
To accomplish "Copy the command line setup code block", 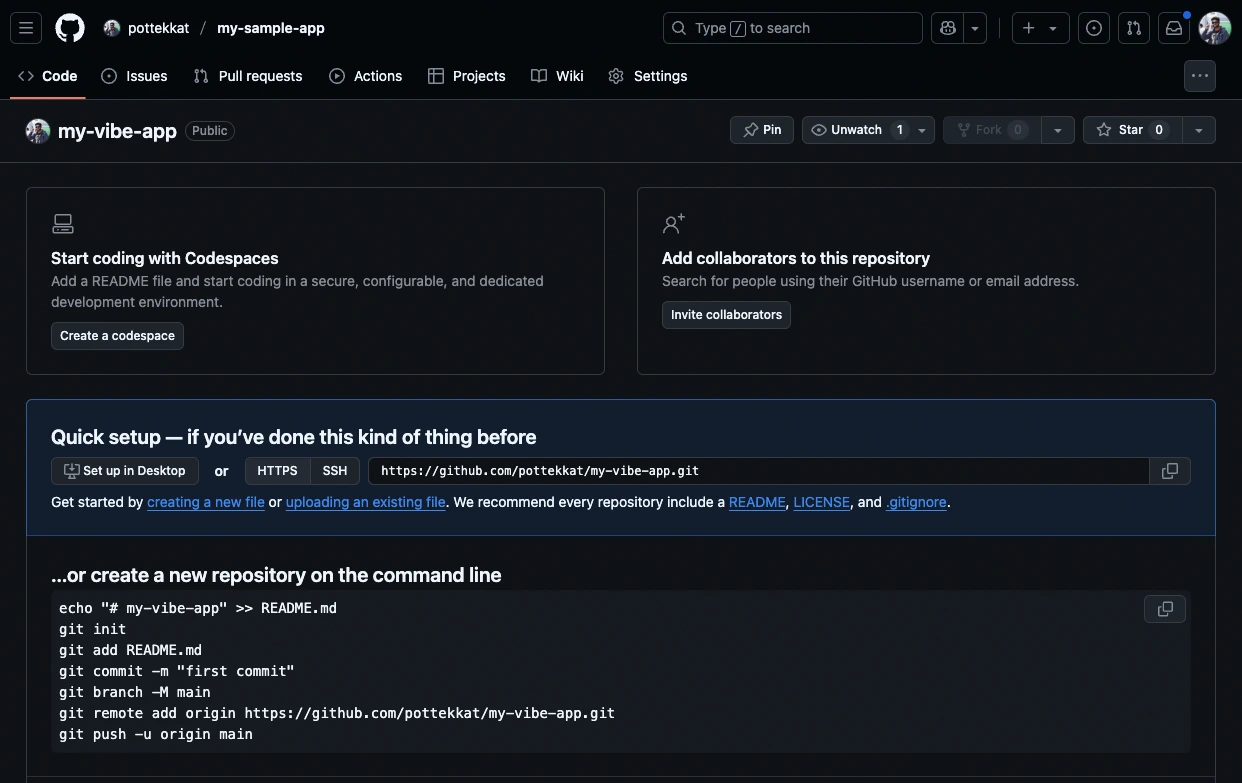I will 1165,609.
